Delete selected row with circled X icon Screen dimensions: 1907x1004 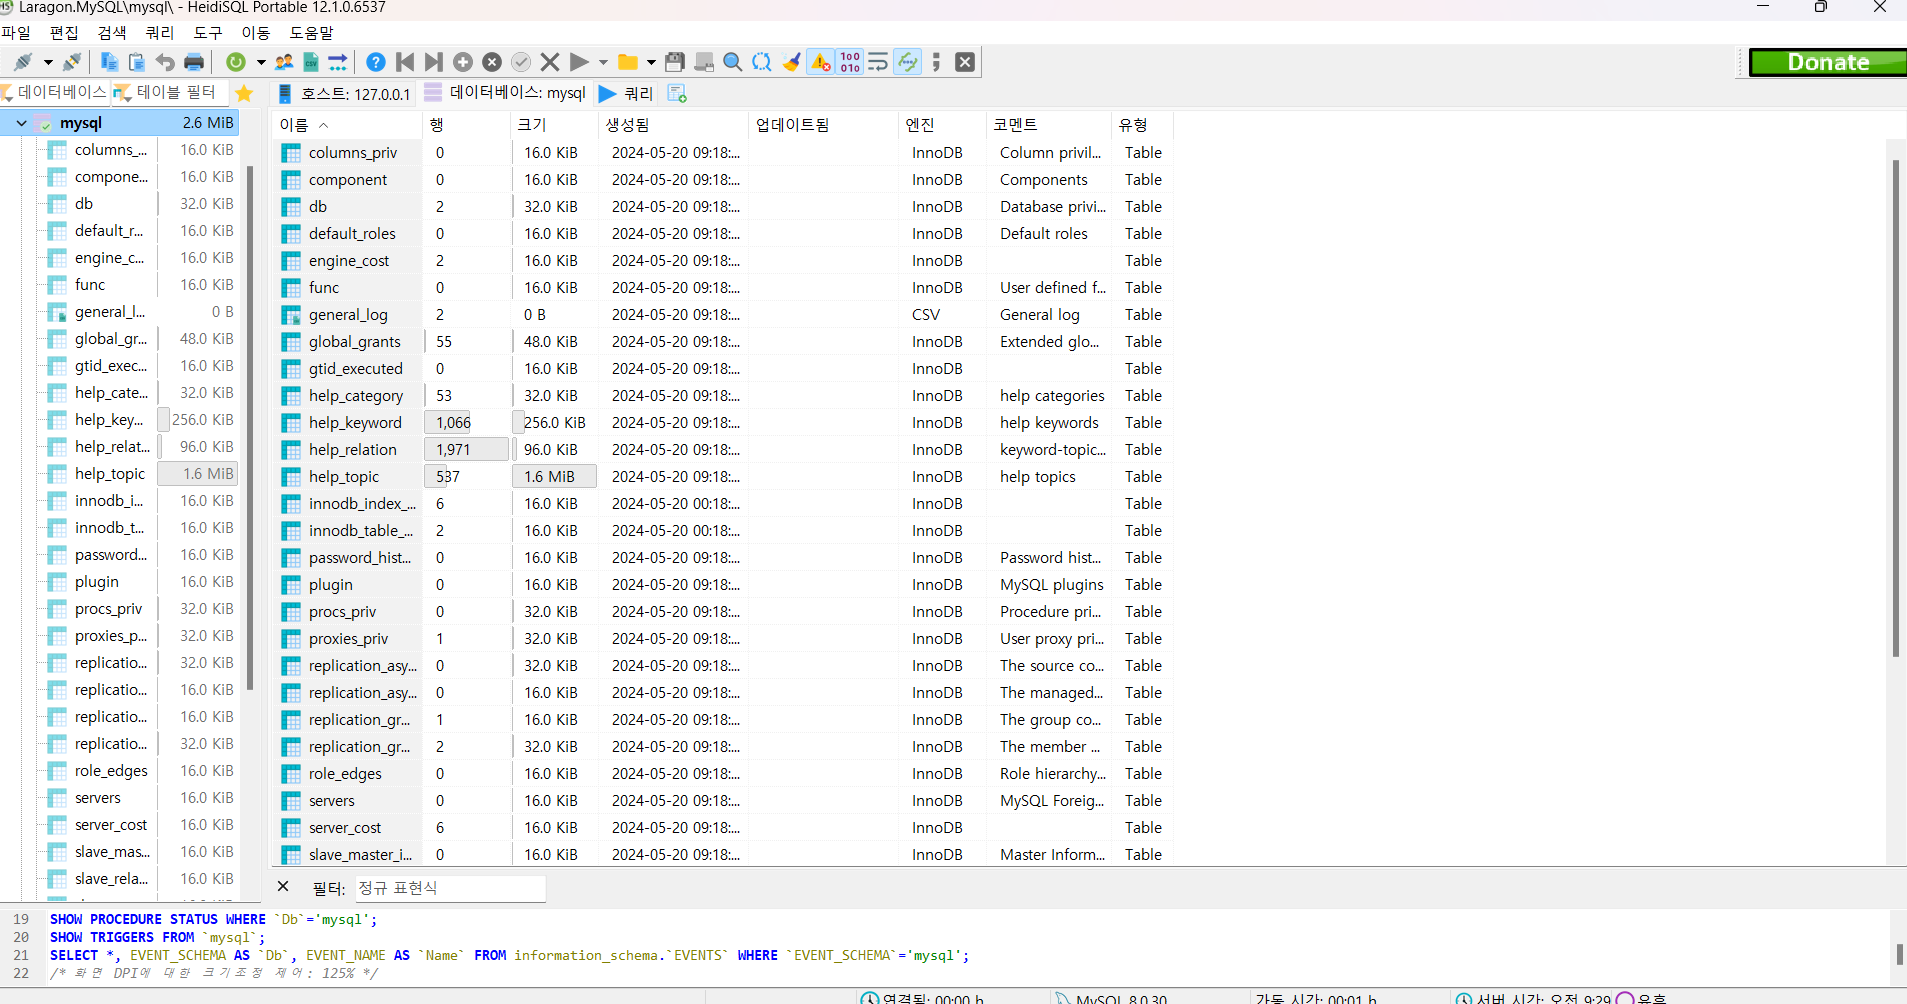point(492,62)
